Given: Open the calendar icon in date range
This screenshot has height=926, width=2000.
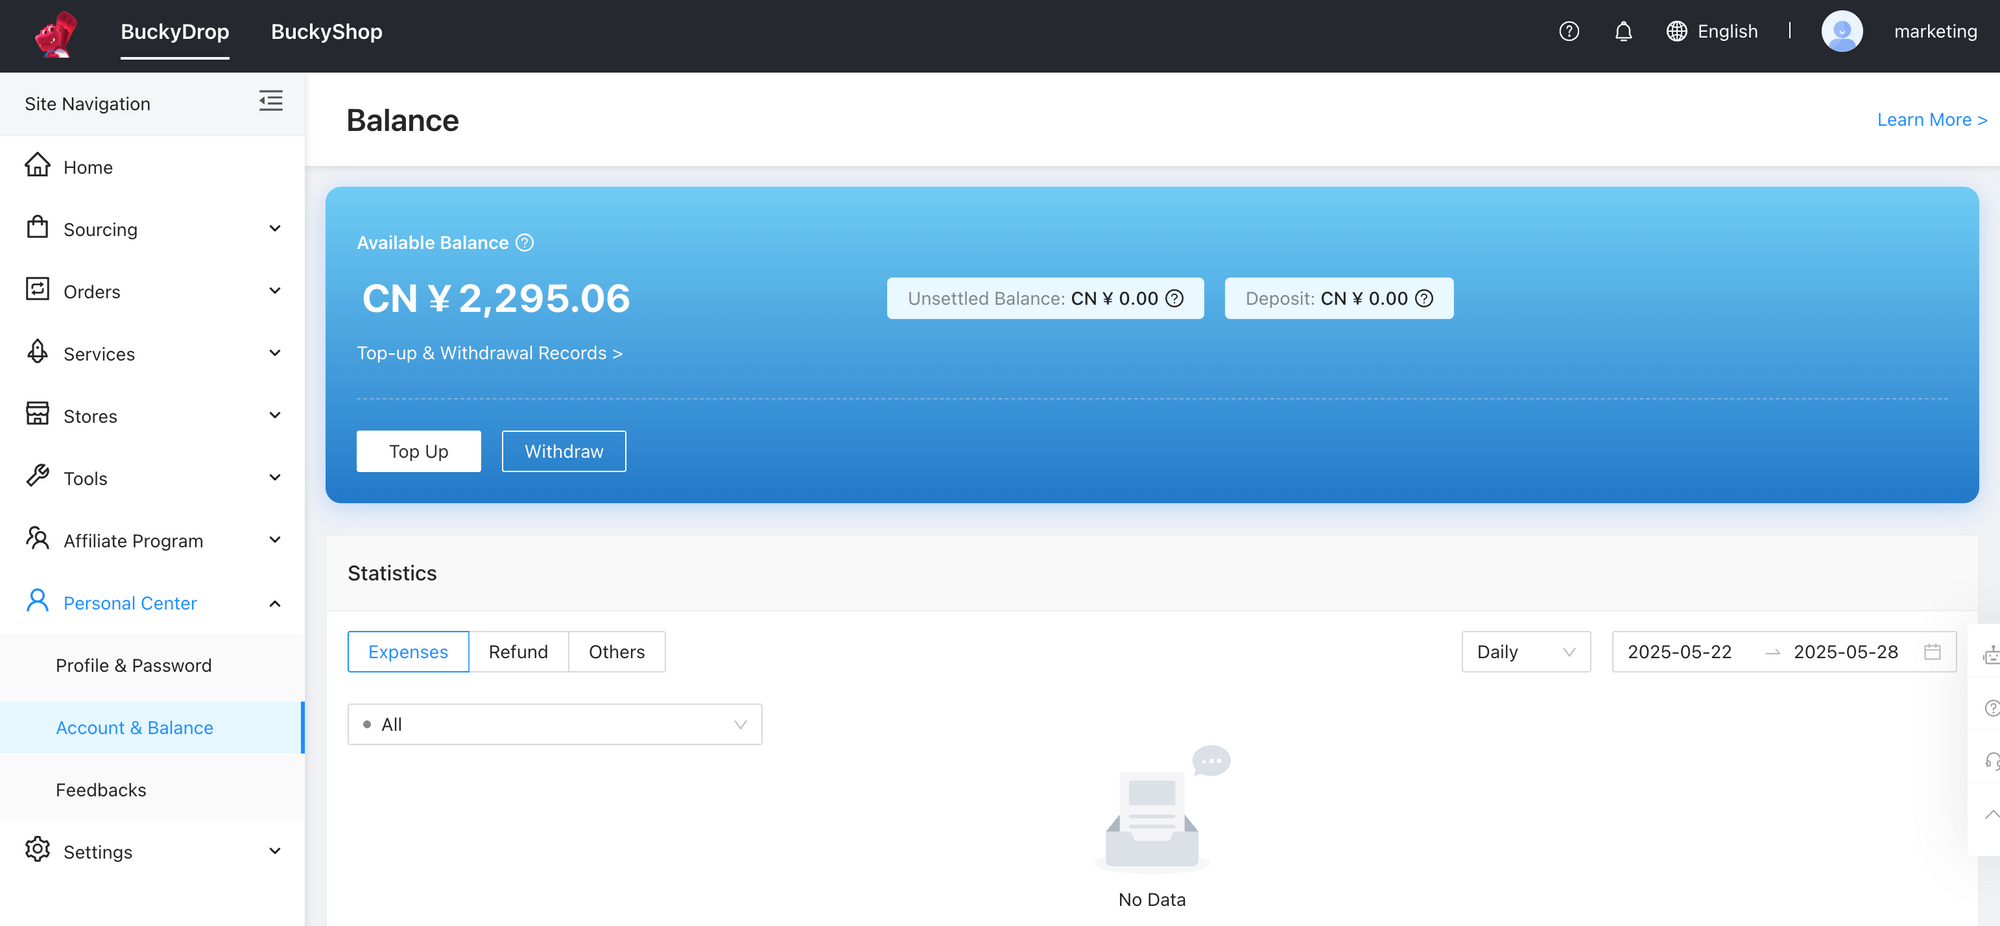Looking at the screenshot, I should [x=1933, y=652].
